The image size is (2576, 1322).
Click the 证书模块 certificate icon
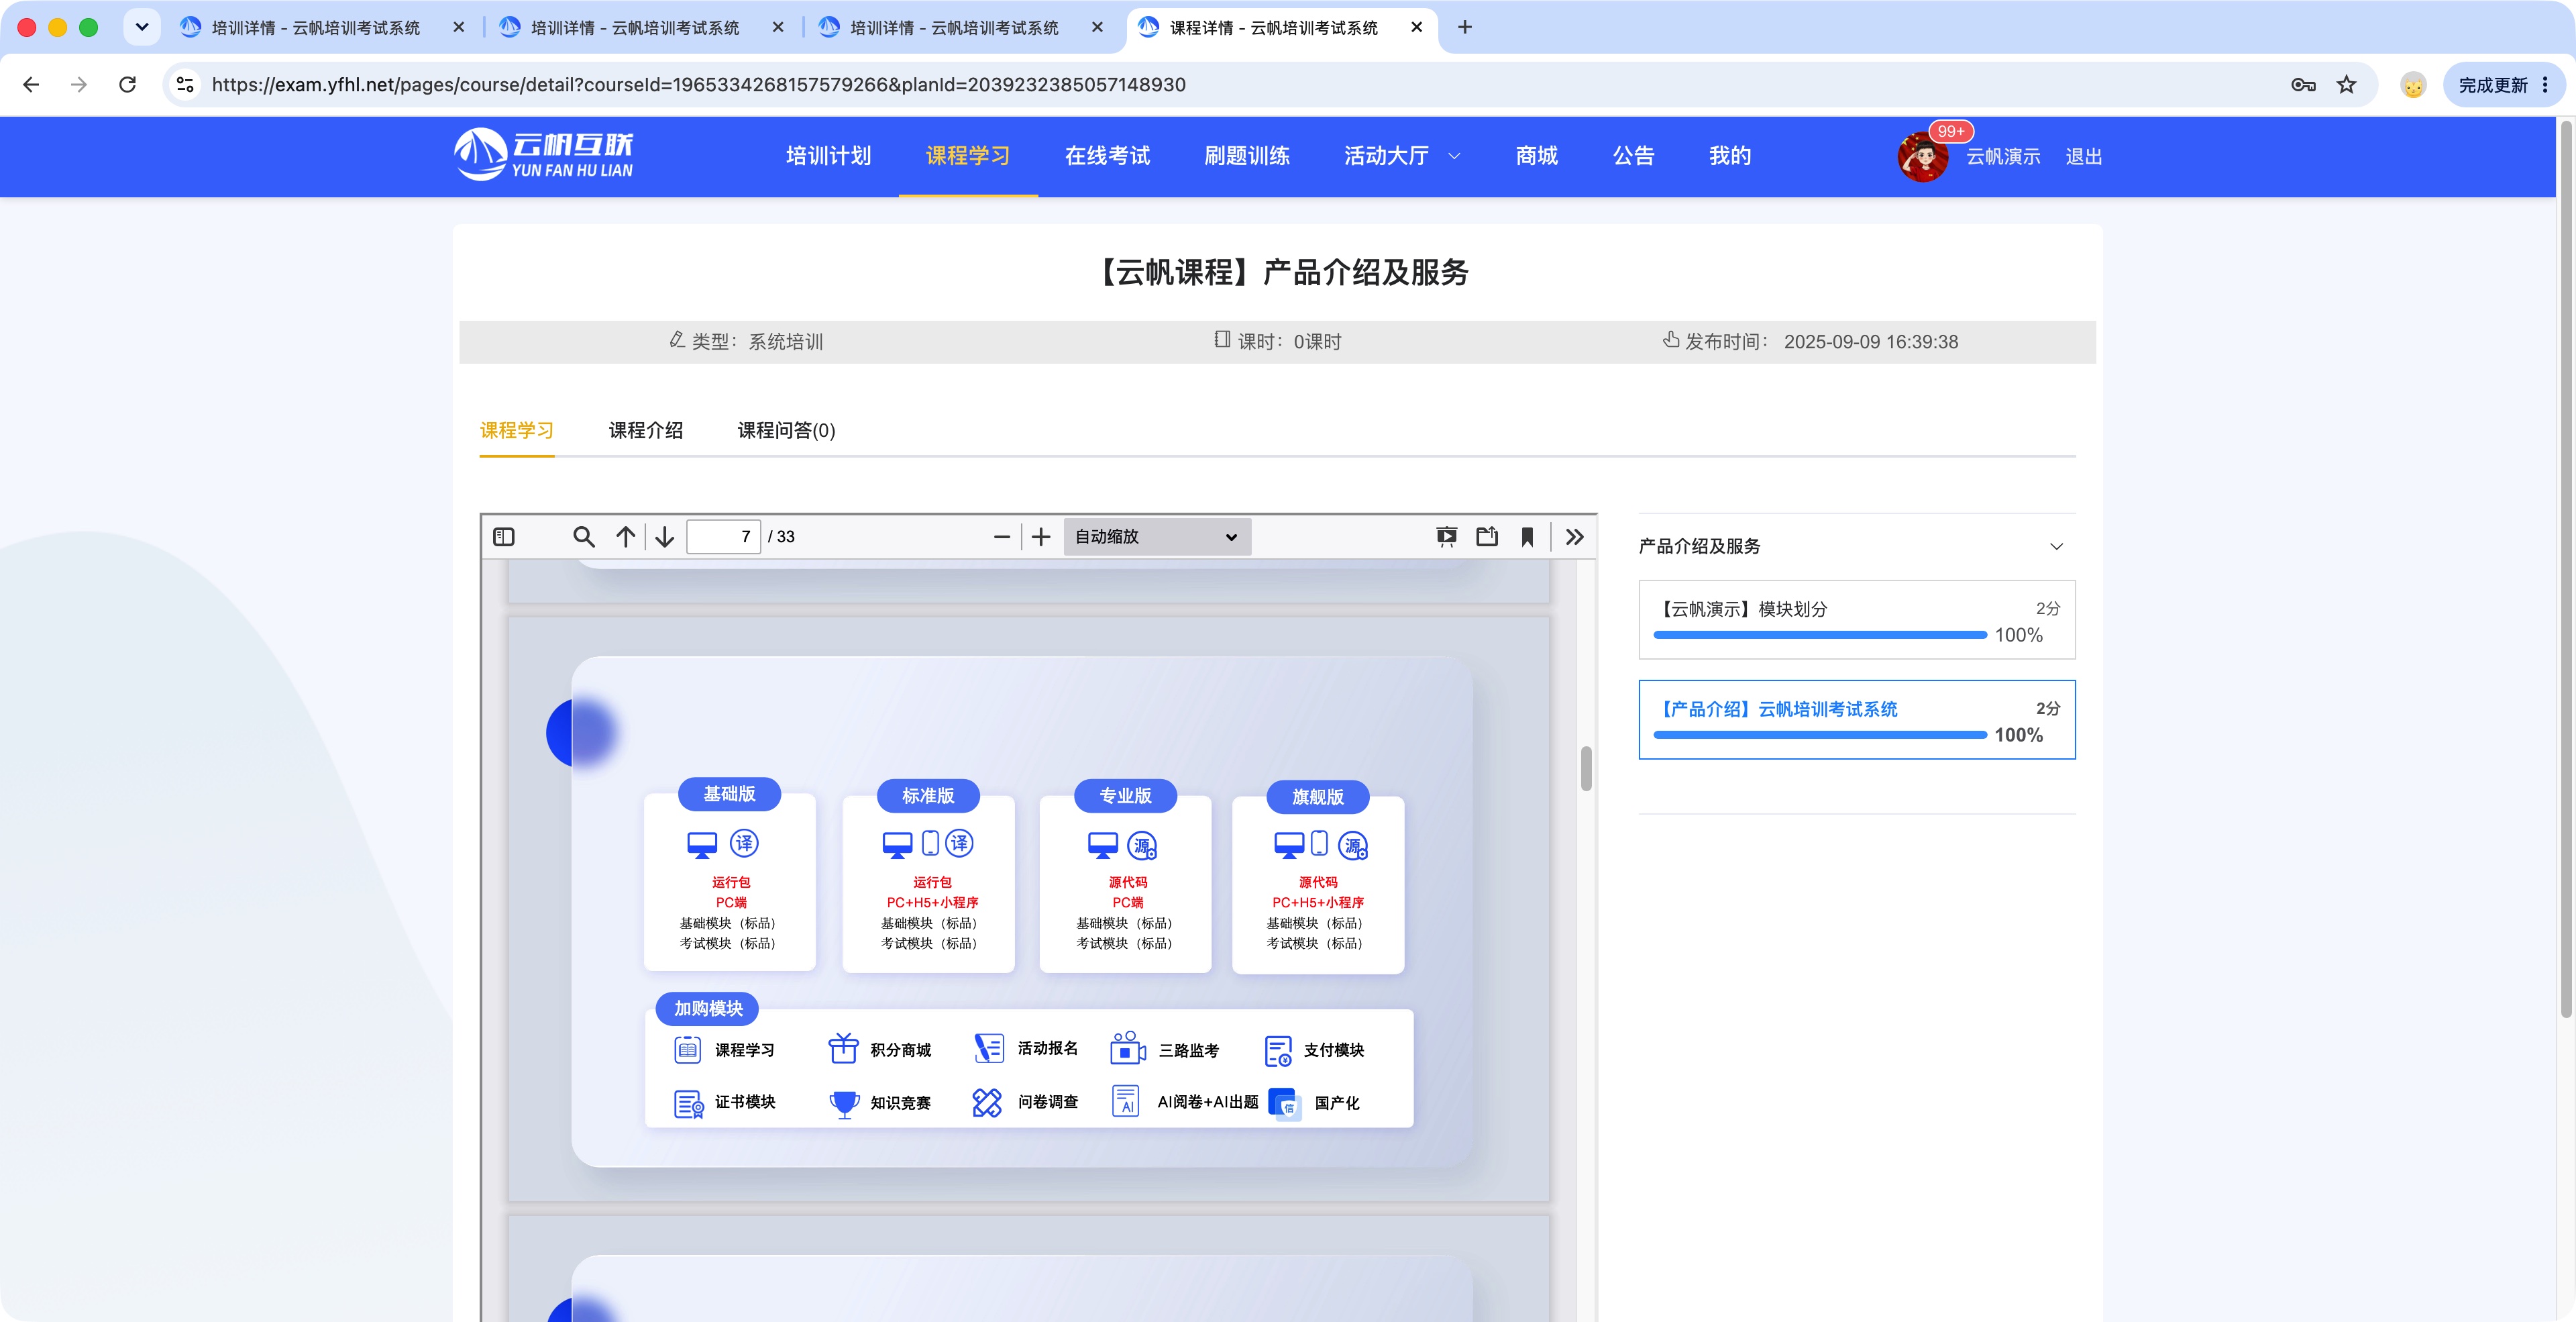688,1104
